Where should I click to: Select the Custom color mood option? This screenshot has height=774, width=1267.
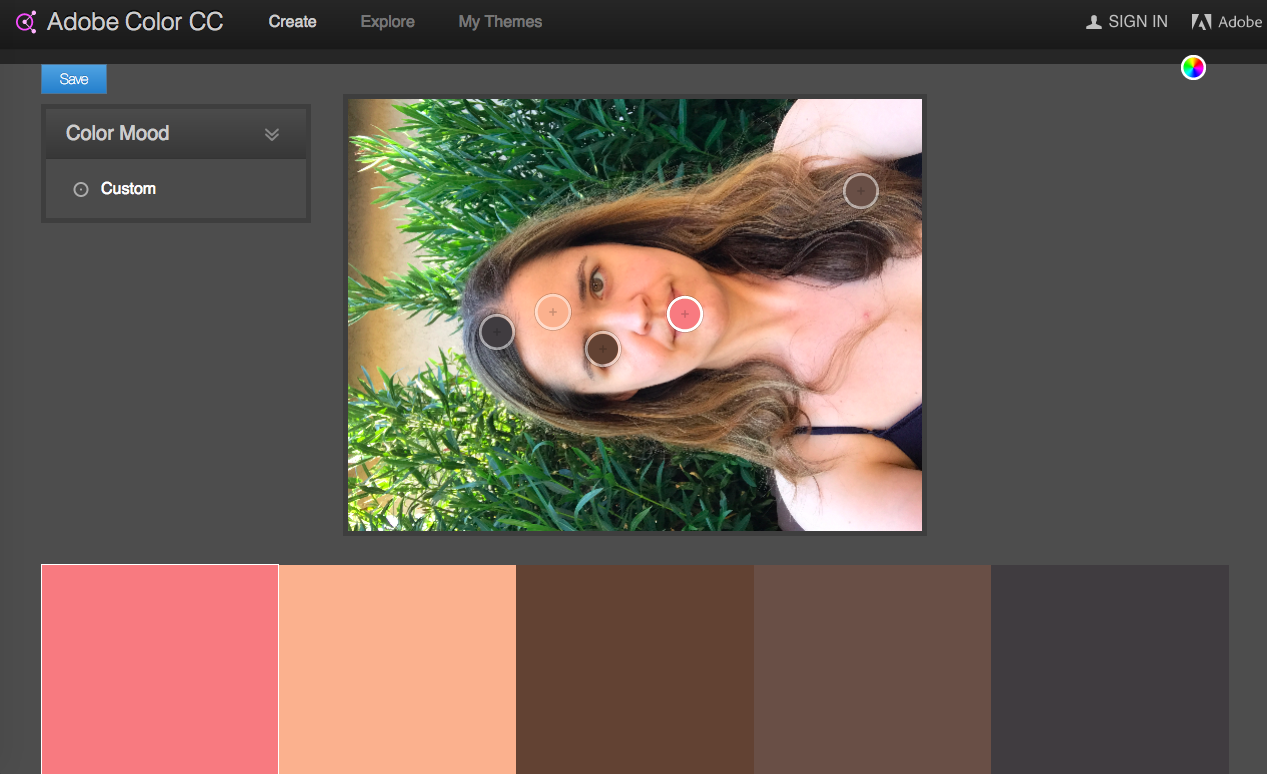click(x=128, y=189)
